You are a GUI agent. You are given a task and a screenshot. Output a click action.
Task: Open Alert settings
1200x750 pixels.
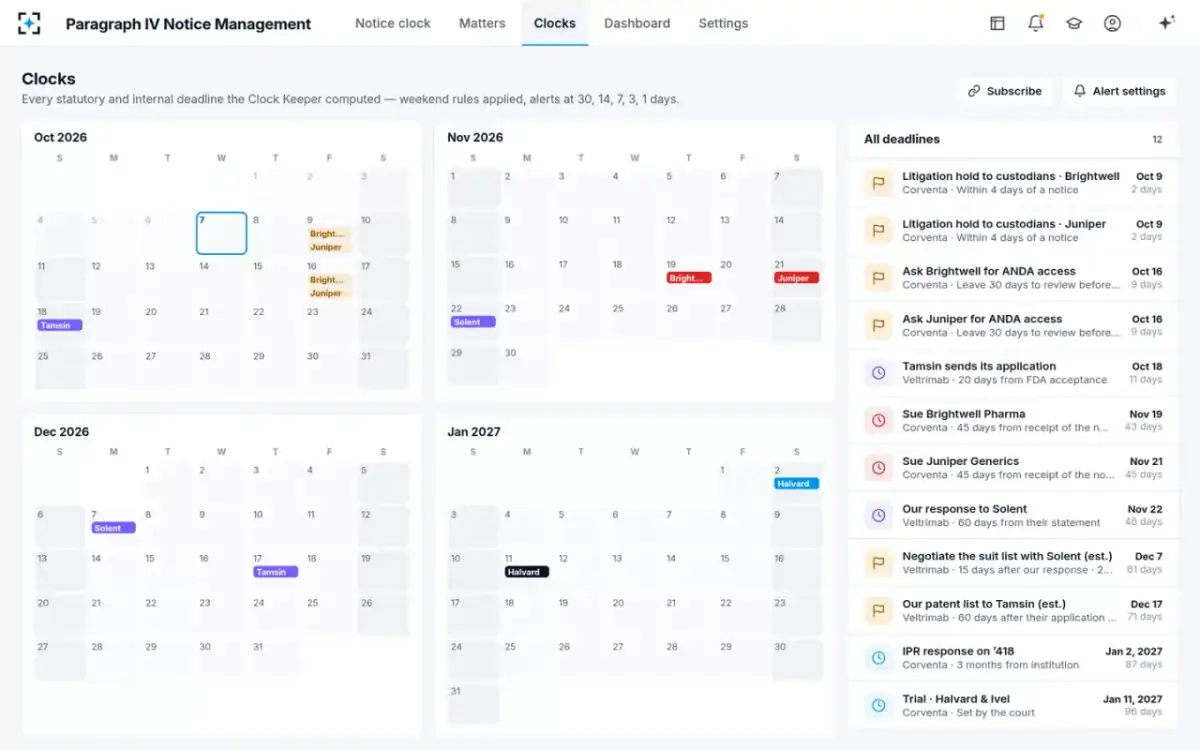(x=1119, y=91)
